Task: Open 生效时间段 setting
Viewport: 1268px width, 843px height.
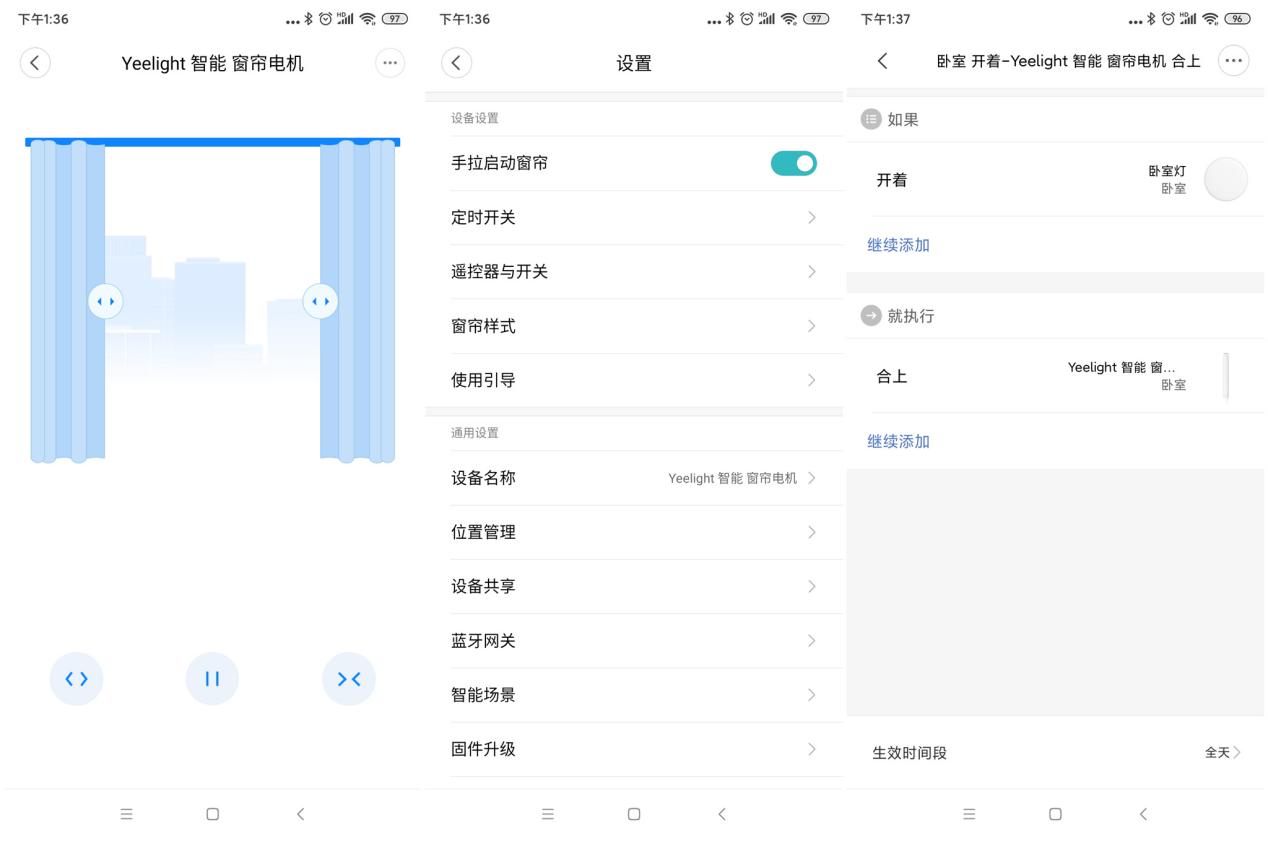Action: point(1055,752)
